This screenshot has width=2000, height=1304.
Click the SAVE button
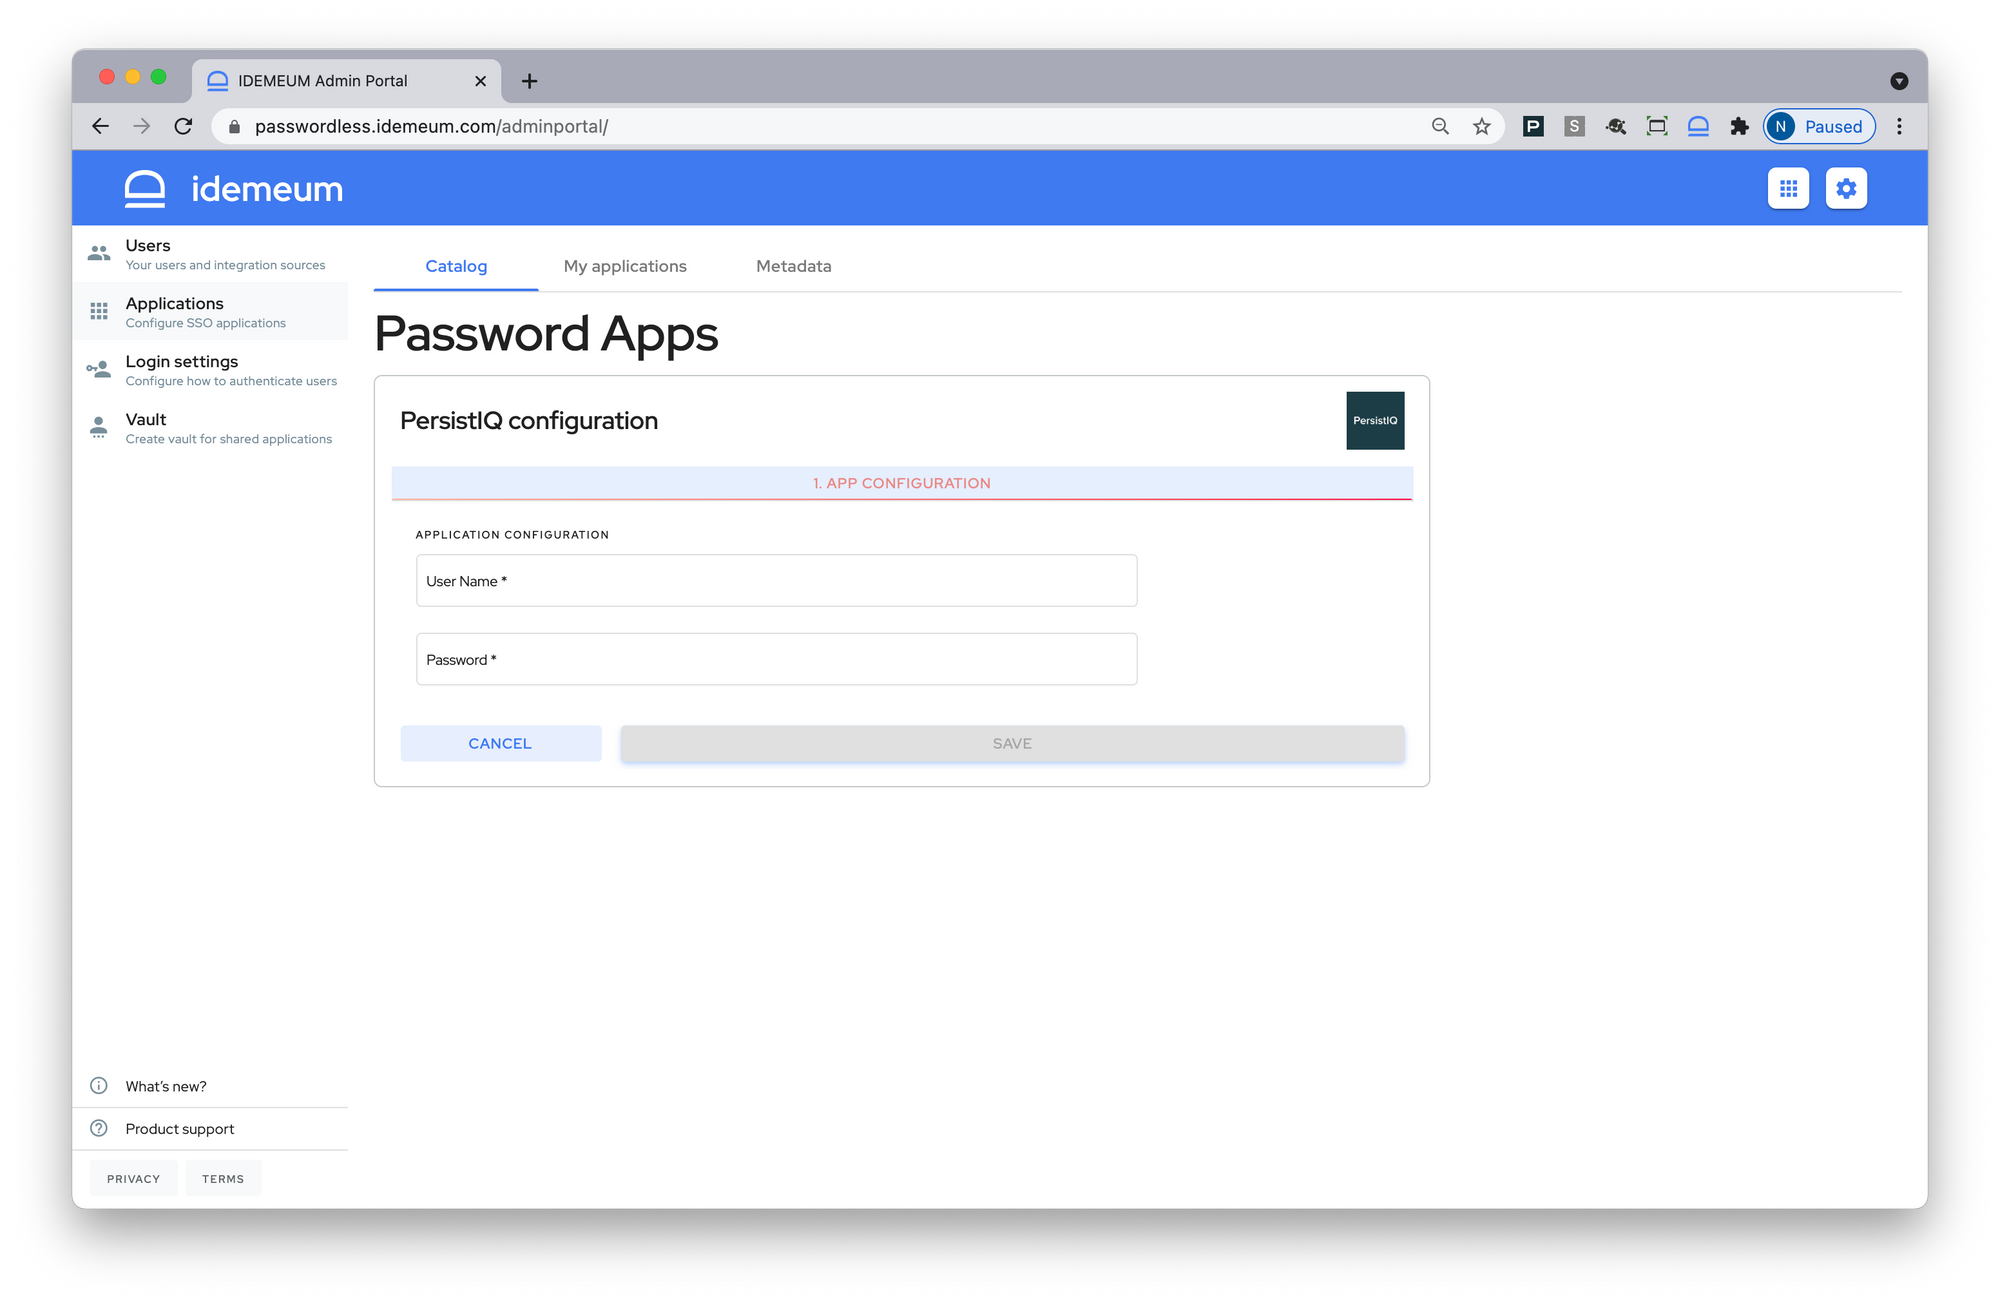point(1012,743)
